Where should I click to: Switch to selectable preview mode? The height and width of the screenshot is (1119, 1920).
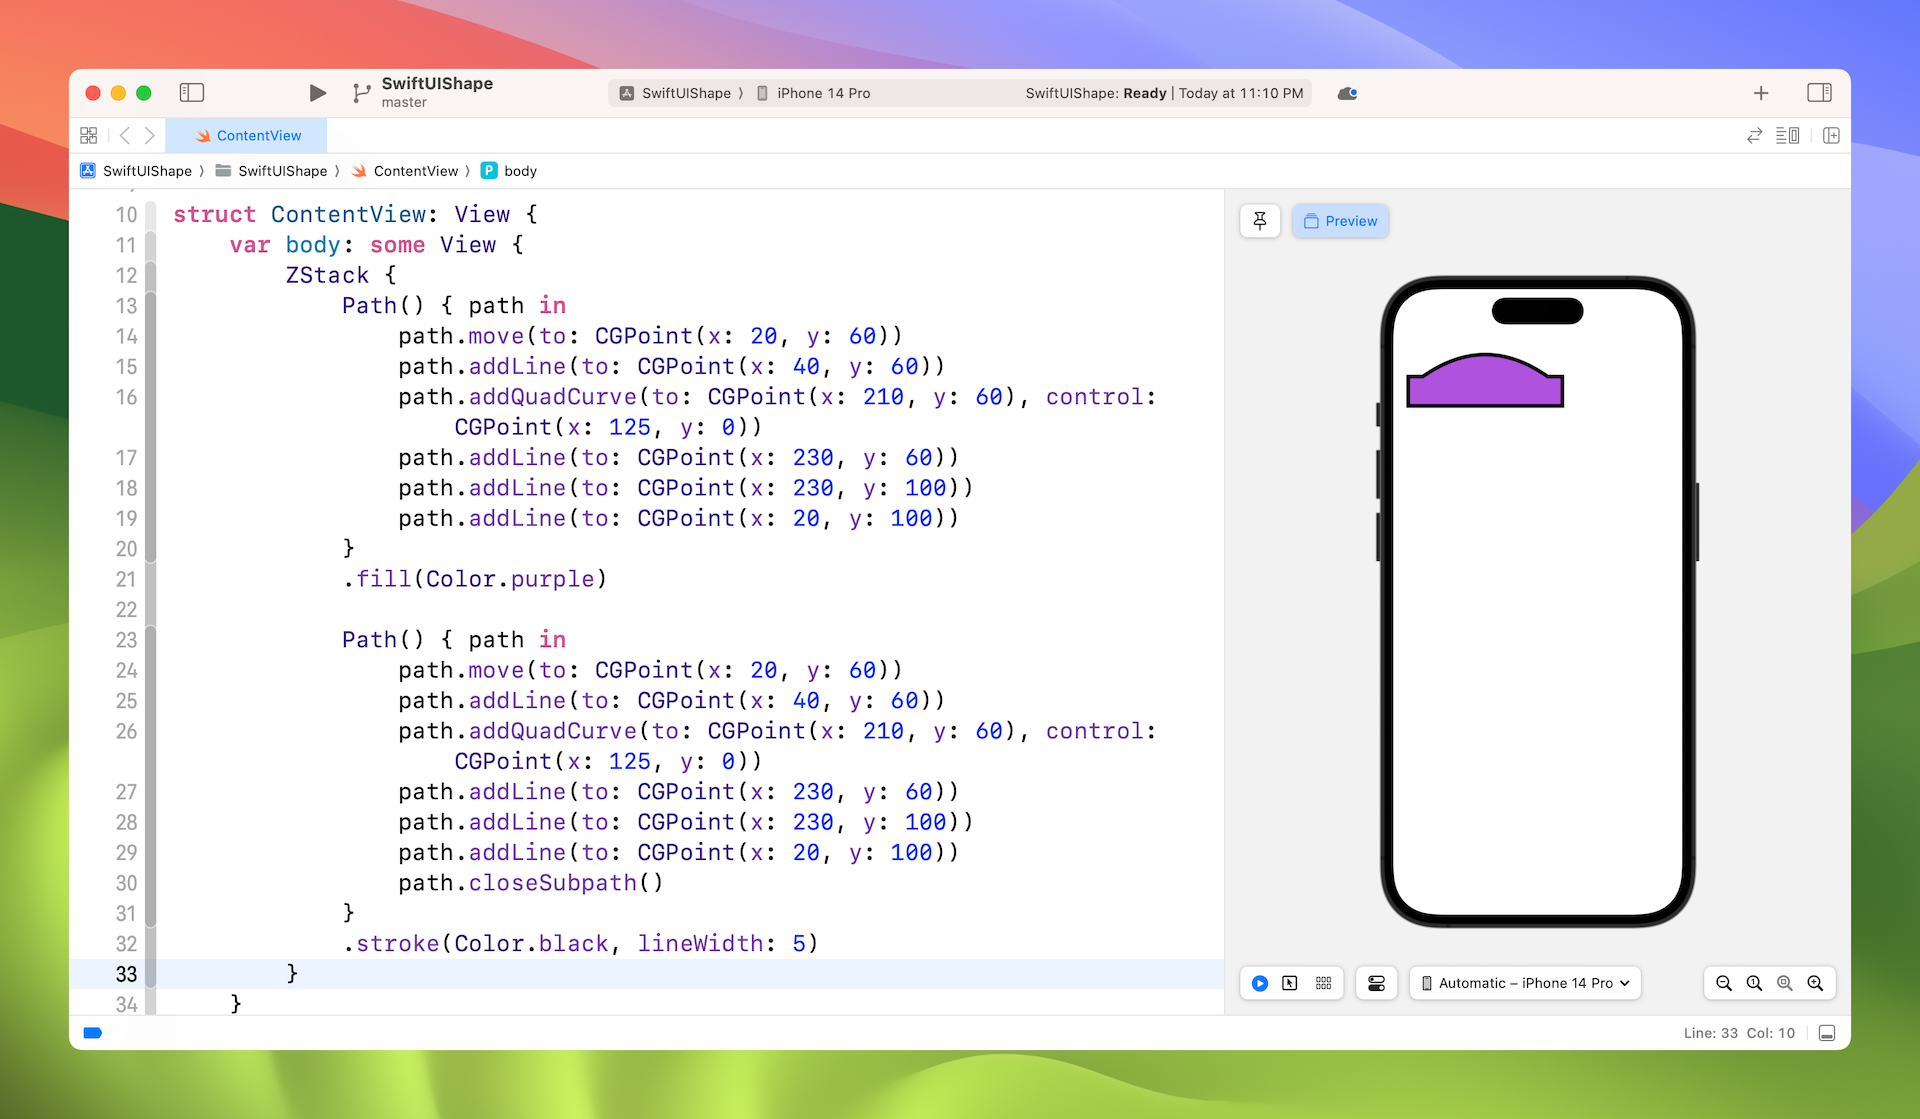(x=1290, y=983)
